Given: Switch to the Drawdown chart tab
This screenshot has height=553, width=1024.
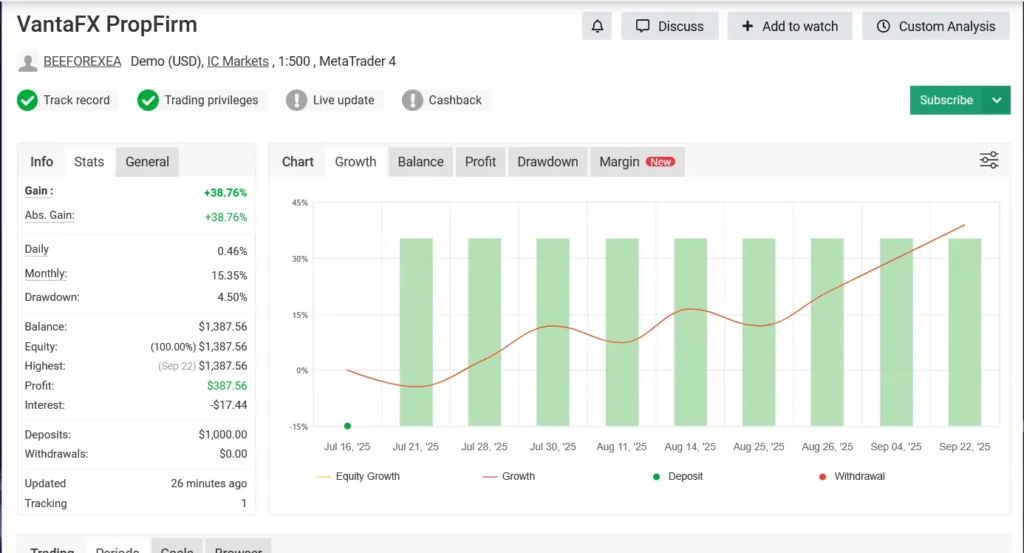Looking at the screenshot, I should (x=547, y=162).
